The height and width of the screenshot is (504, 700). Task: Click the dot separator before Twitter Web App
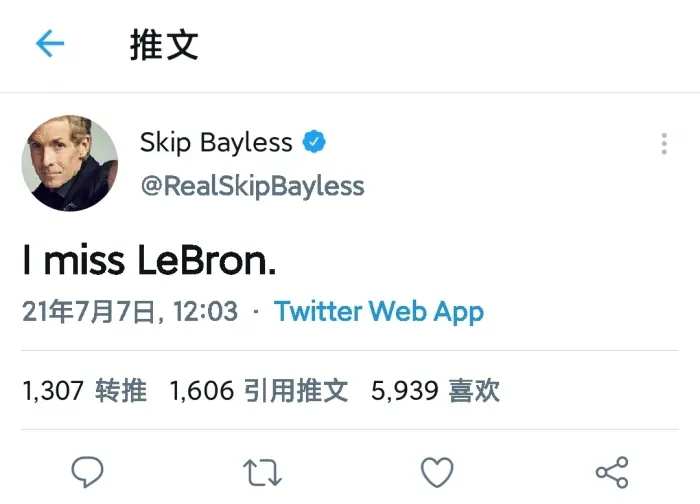[x=256, y=312]
